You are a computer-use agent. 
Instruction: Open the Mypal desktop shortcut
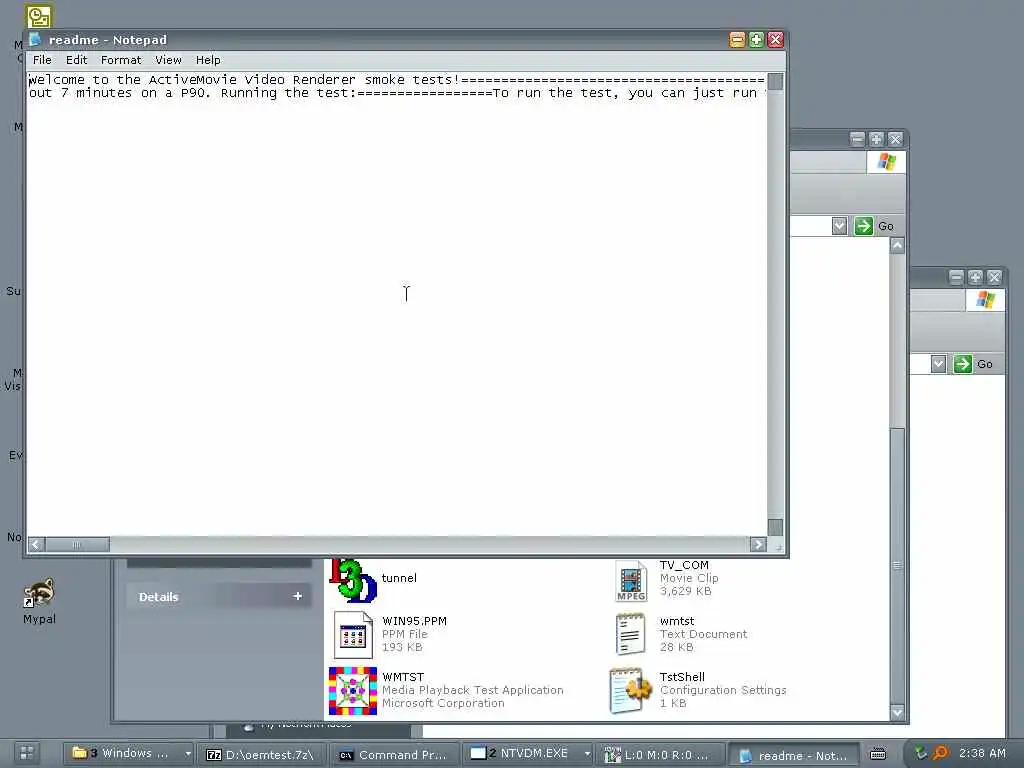(x=39, y=601)
